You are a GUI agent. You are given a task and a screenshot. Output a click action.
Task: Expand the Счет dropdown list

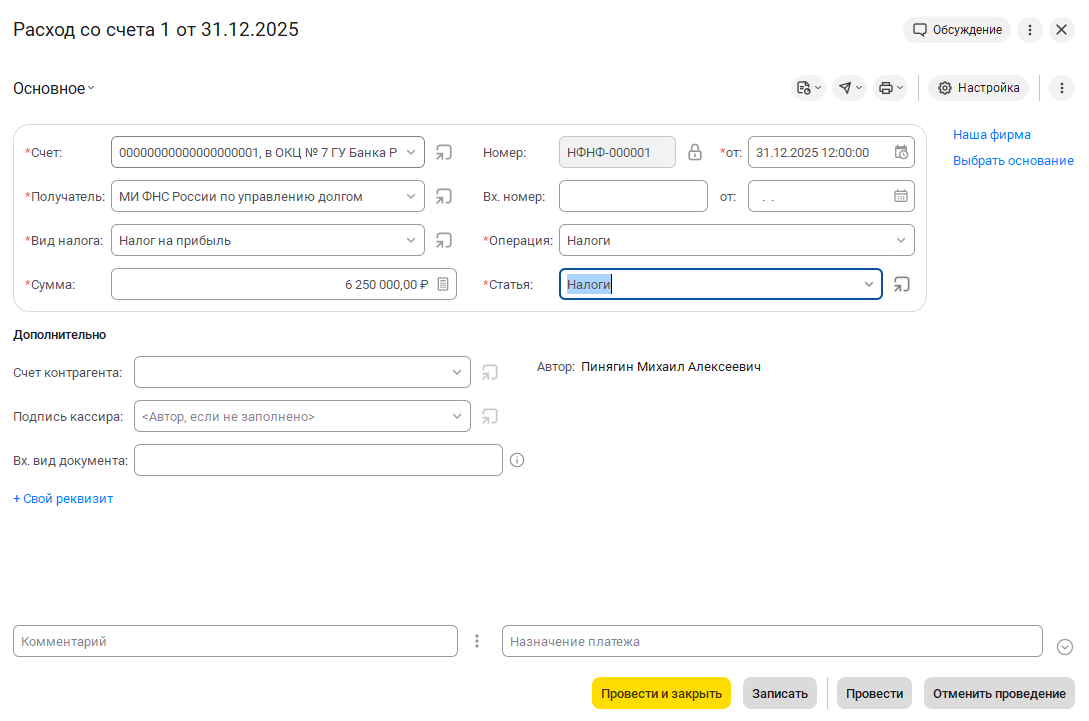[411, 153]
